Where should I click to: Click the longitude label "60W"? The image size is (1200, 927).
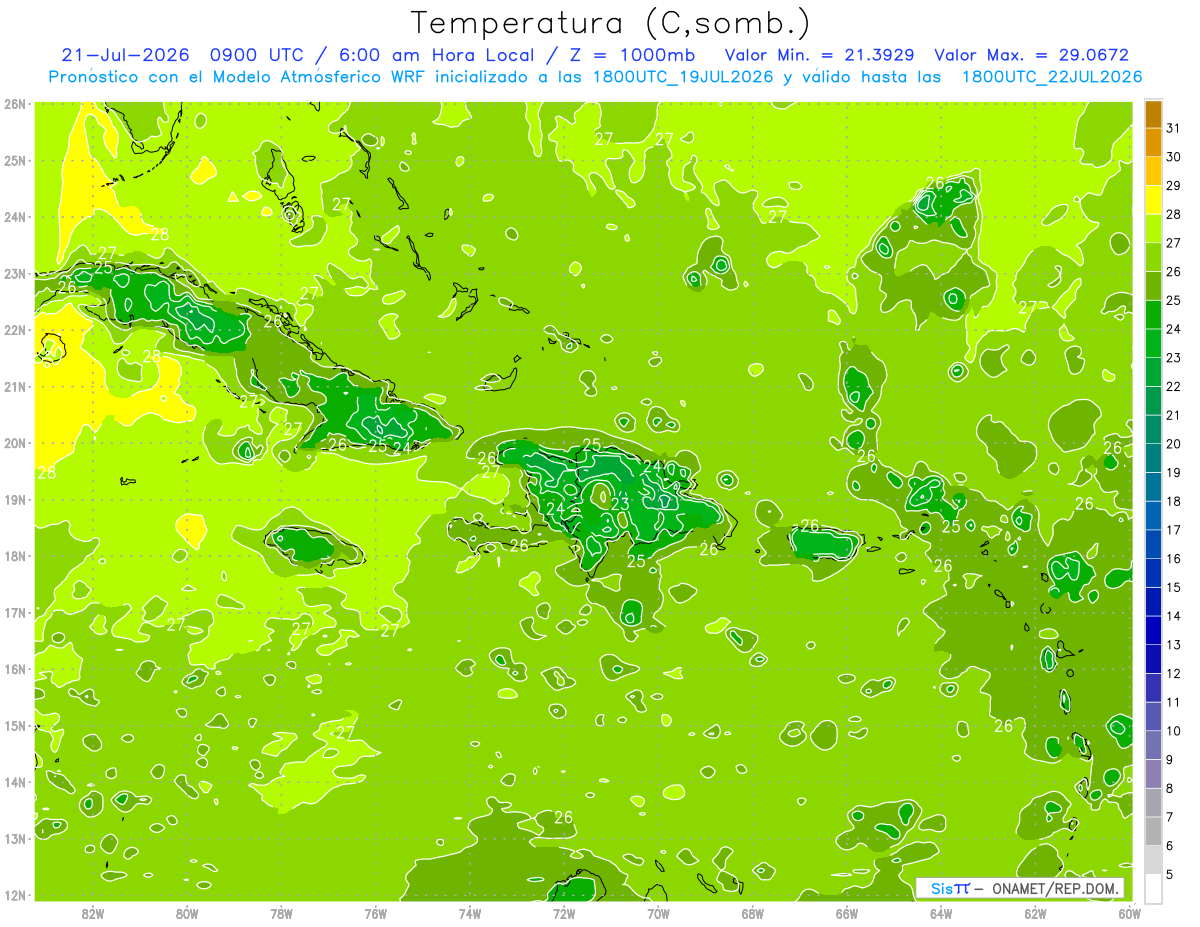(1130, 912)
